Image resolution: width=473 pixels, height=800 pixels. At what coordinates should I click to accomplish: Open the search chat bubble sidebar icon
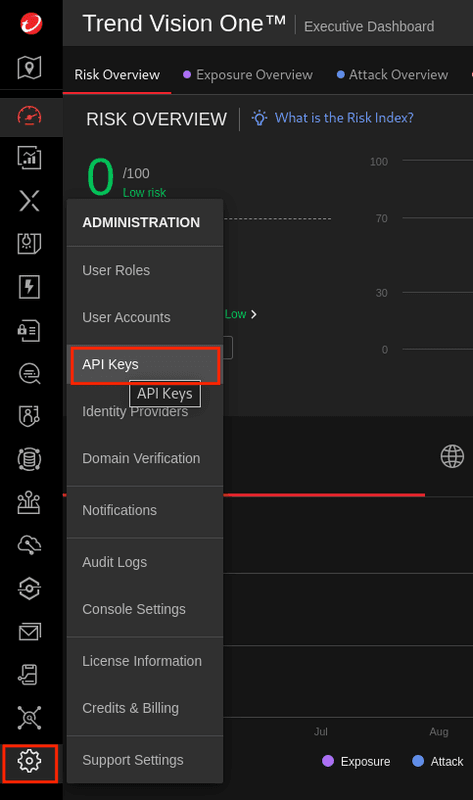point(30,374)
